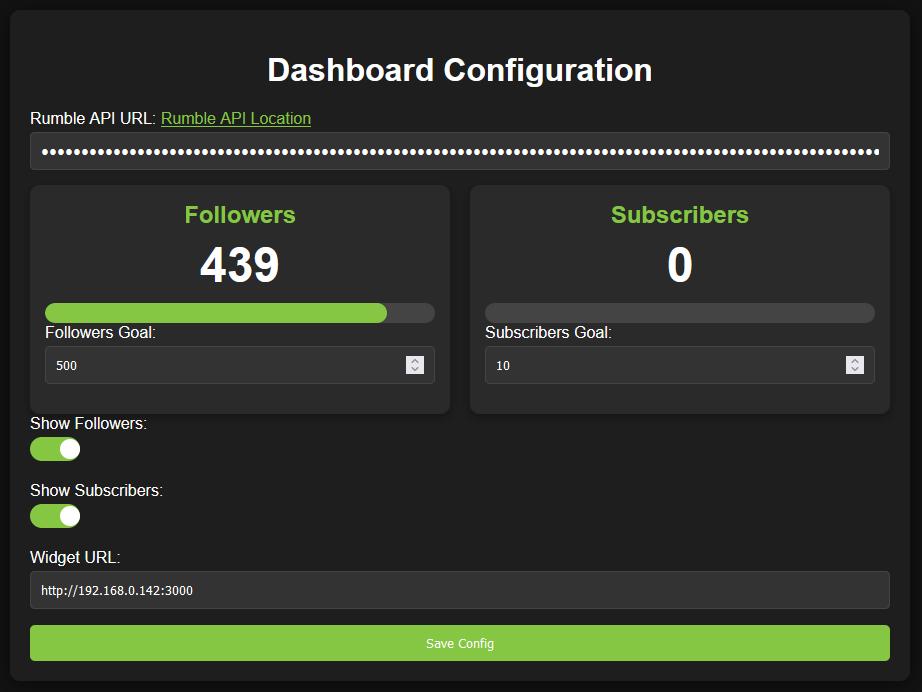Click the Widget URL label
Viewport: 922px width, 692px height.
[75, 557]
